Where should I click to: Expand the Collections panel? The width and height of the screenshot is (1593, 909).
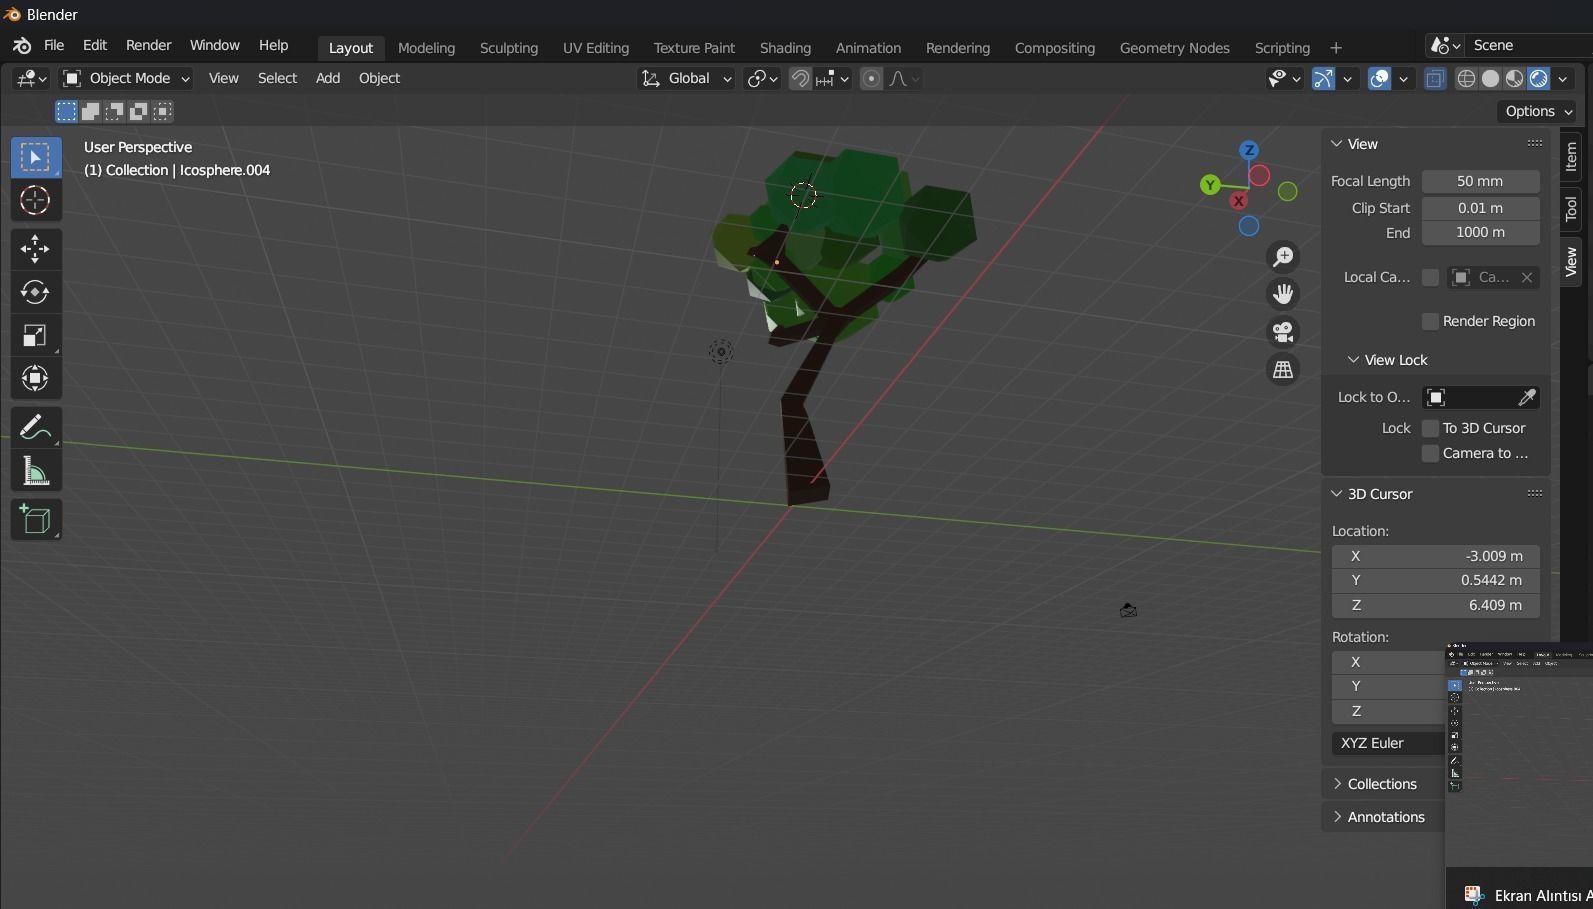pos(1381,784)
